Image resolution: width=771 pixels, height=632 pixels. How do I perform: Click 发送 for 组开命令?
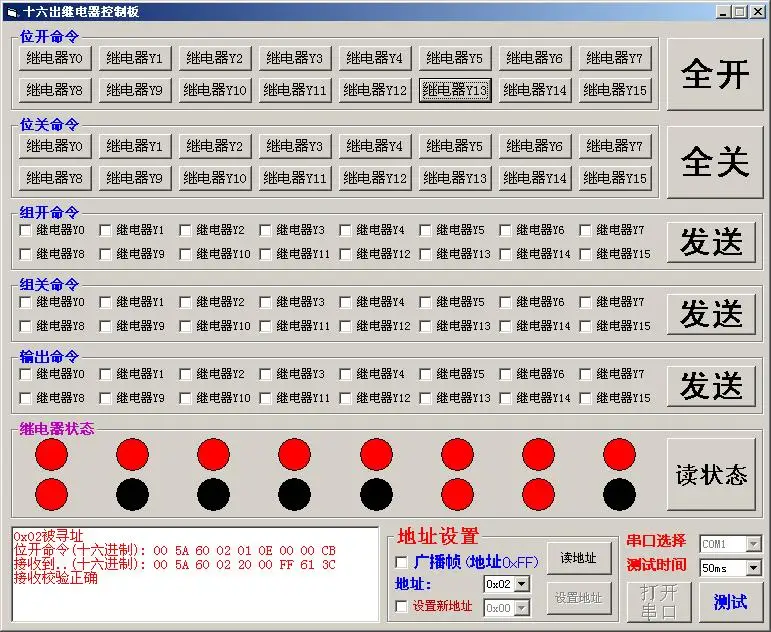click(x=711, y=242)
